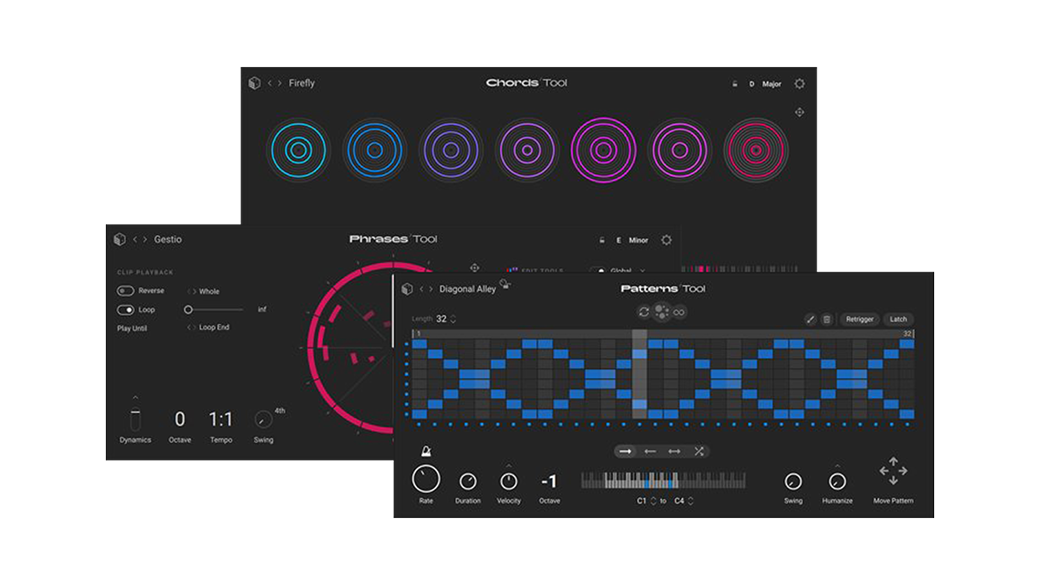Viewport: 1040px width, 585px height.
Task: Open the Phrases Tool preset browser cube icon
Action: pos(119,239)
